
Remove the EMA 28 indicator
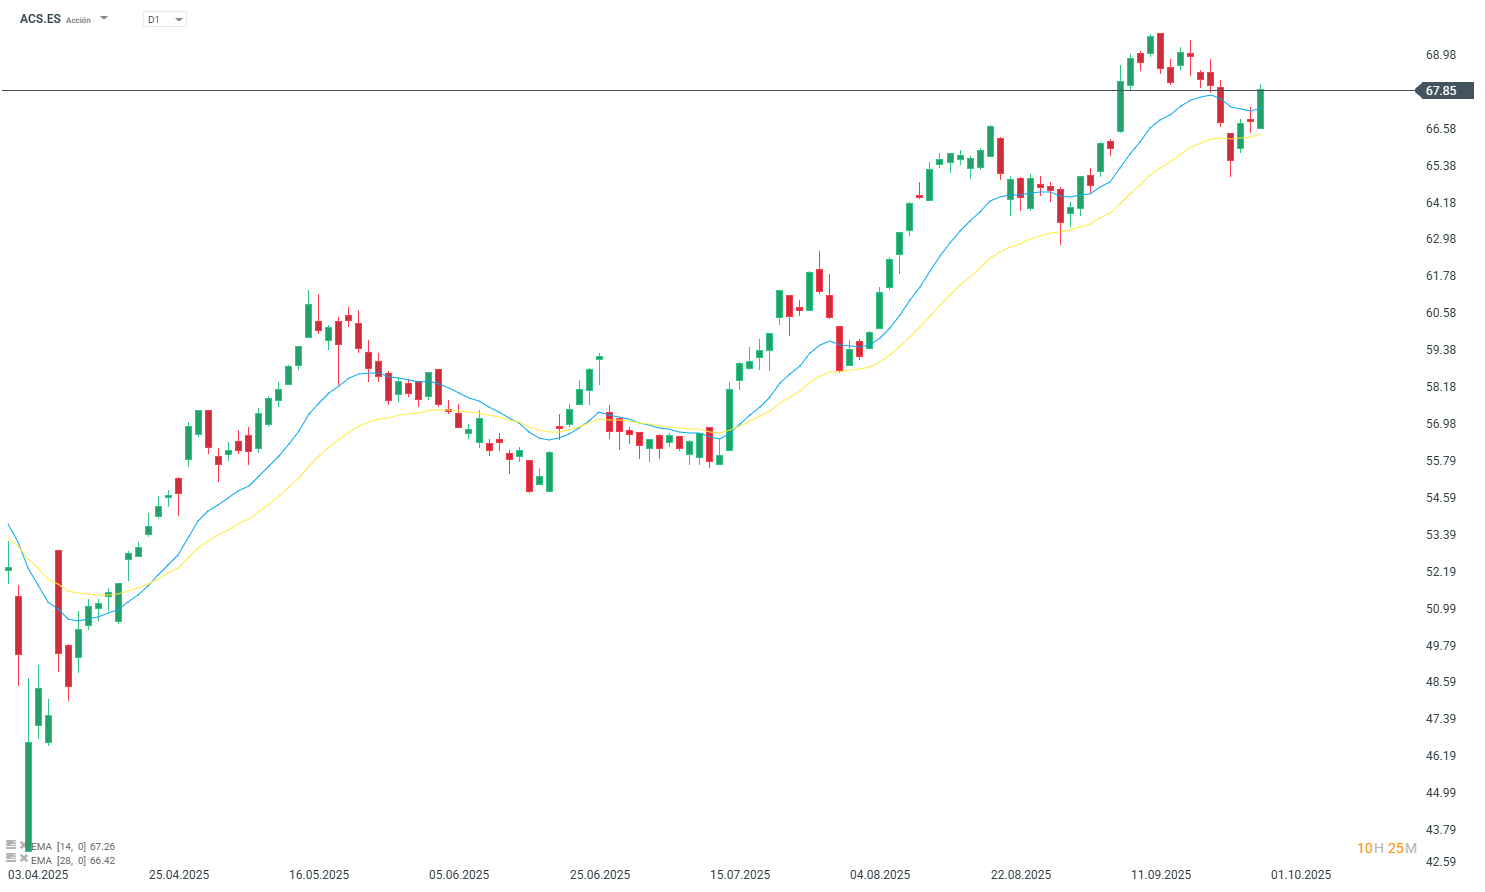click(x=24, y=859)
